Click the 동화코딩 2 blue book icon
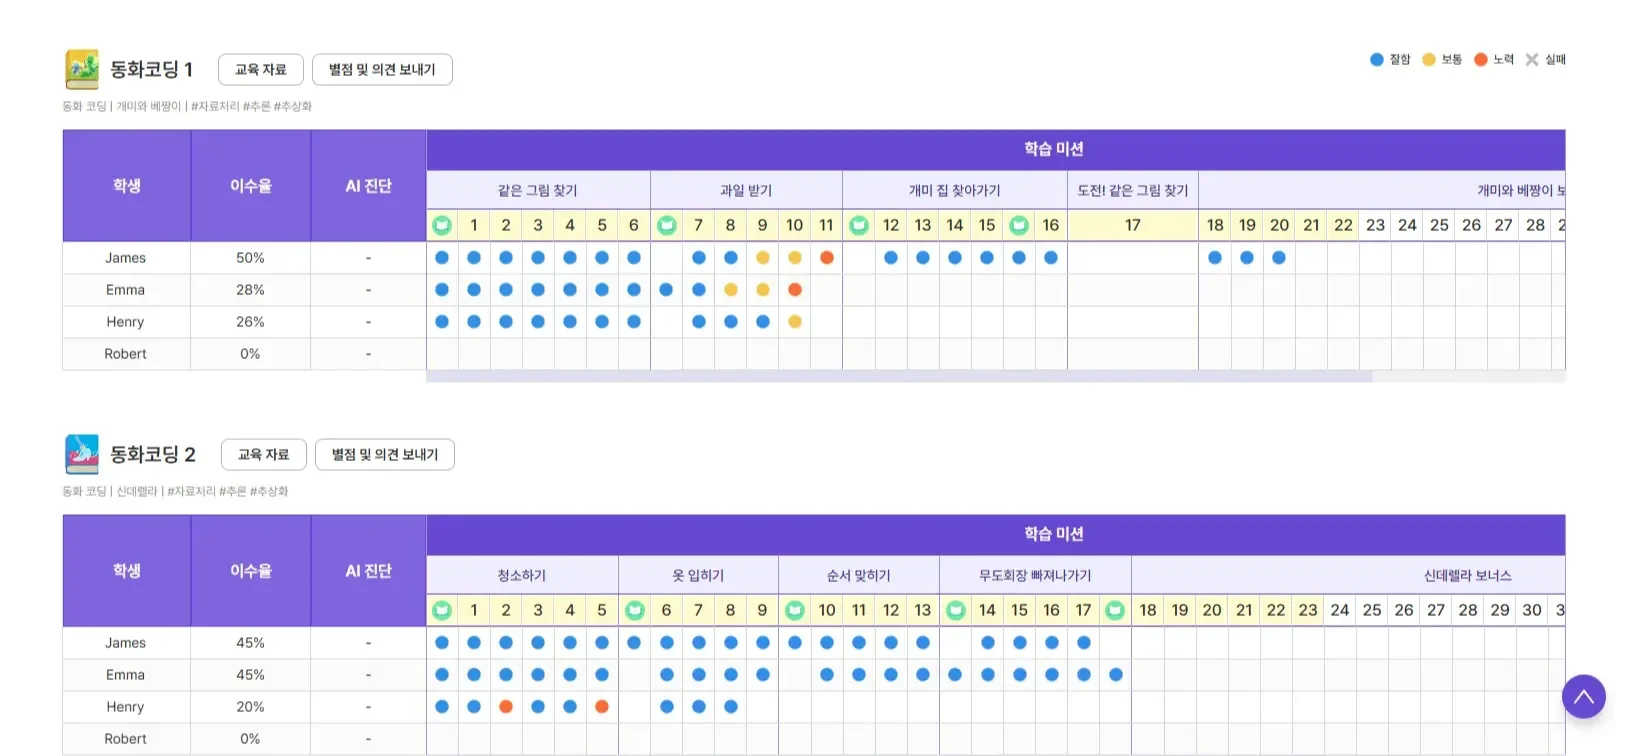The width and height of the screenshot is (1629, 756). point(82,454)
